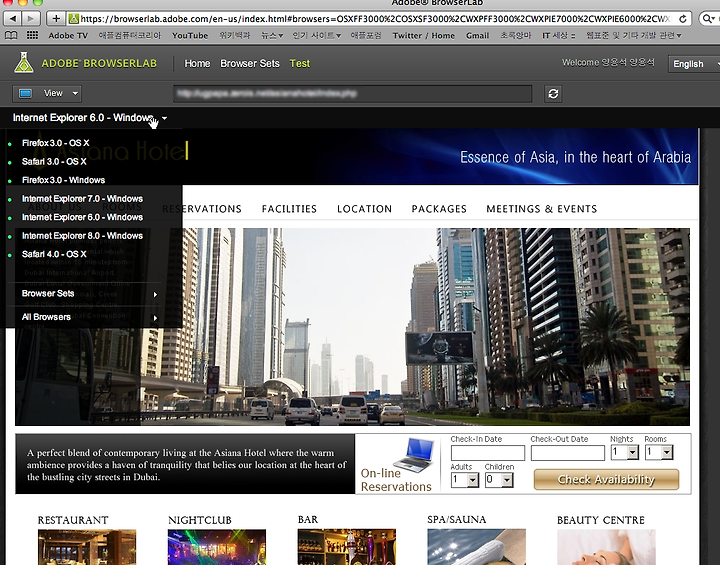Select Internet Explorer 8.0 - Windows entry
Viewport: 720px width, 565px height.
(x=82, y=236)
